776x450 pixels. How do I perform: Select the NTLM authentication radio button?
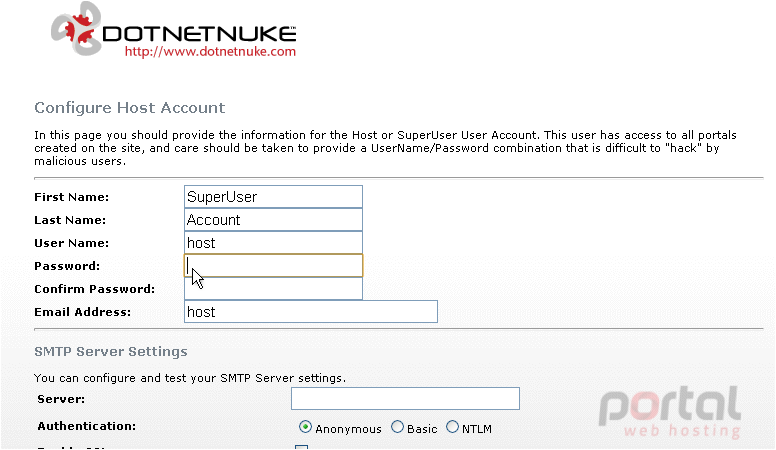click(452, 427)
